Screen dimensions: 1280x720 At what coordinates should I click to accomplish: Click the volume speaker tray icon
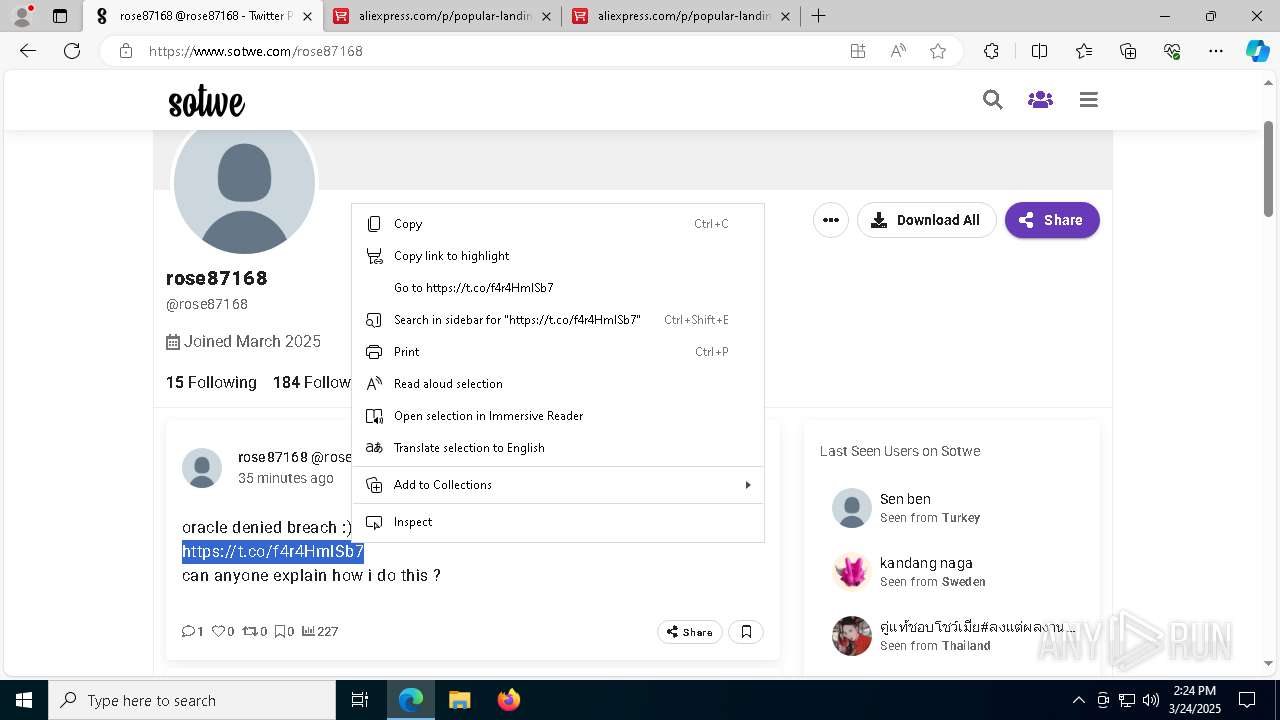click(1151, 700)
